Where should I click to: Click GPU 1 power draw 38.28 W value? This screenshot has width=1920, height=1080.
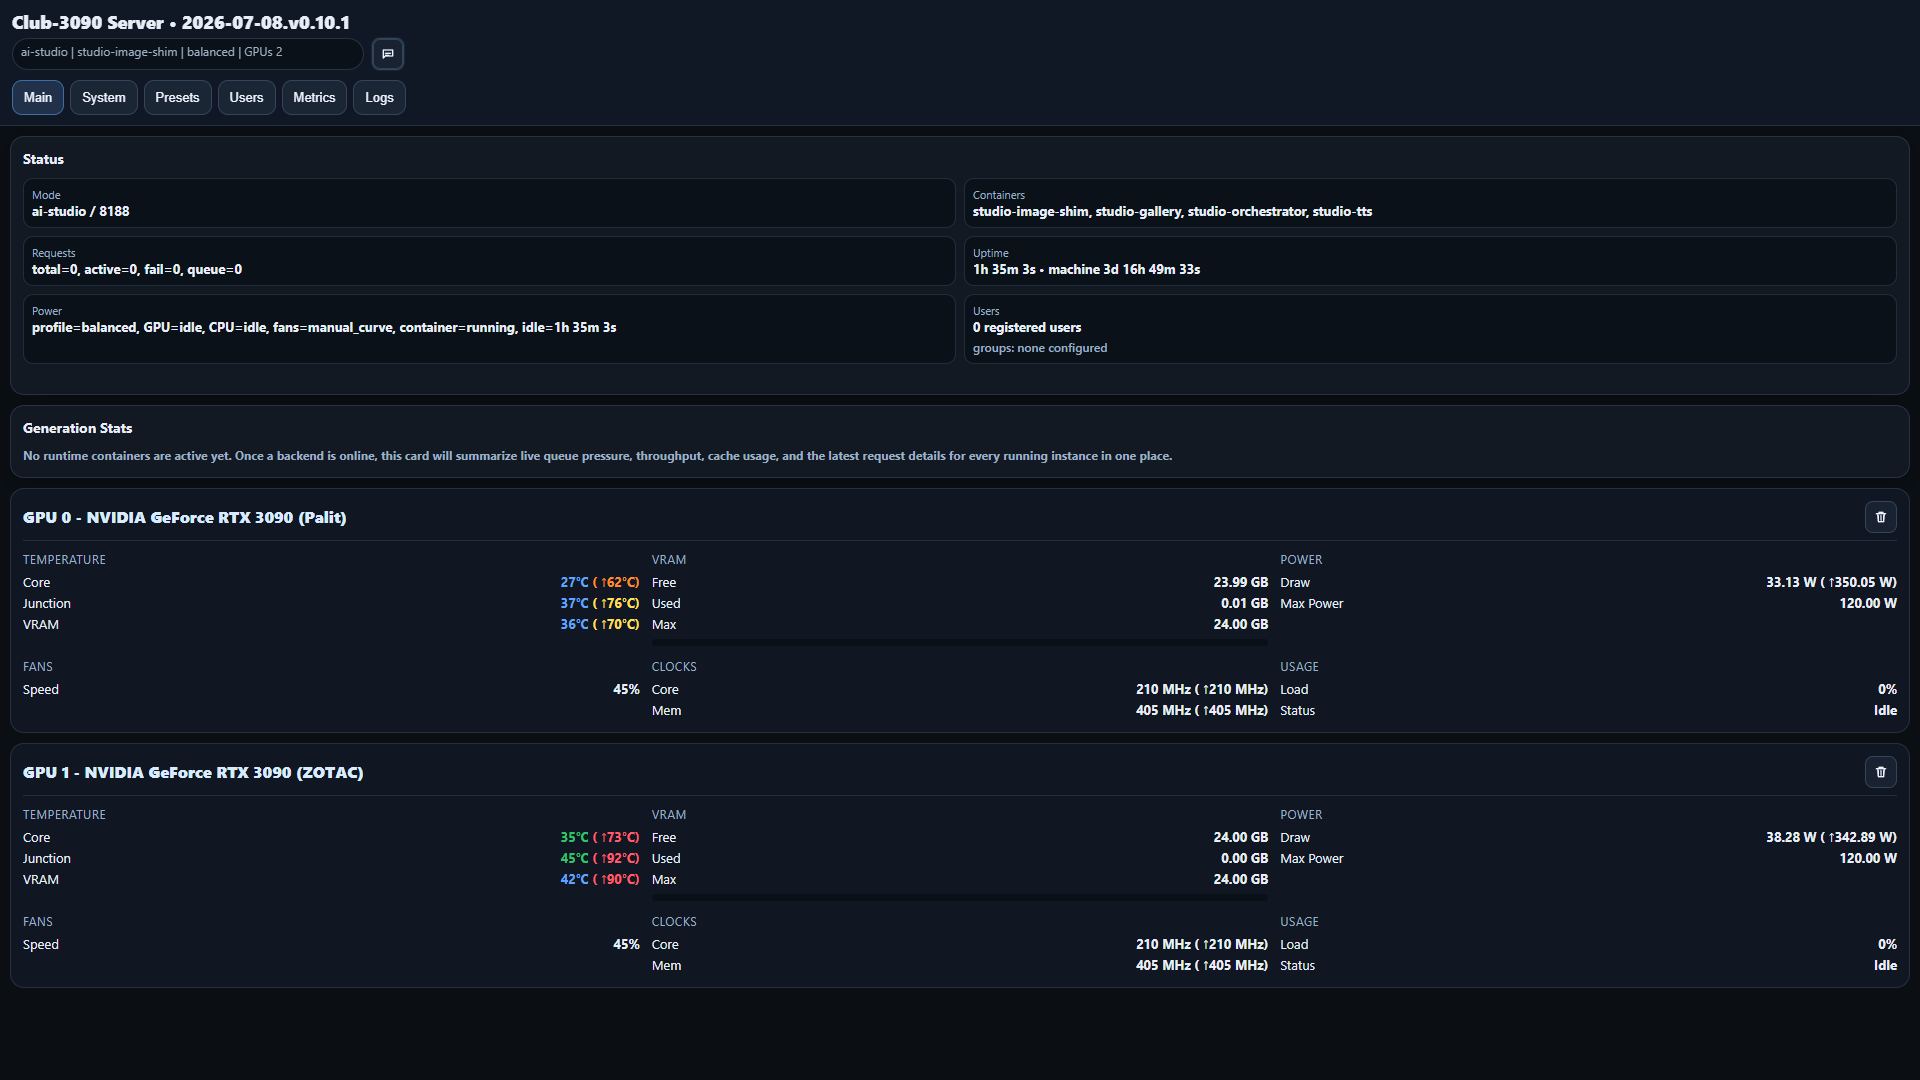(x=1831, y=837)
